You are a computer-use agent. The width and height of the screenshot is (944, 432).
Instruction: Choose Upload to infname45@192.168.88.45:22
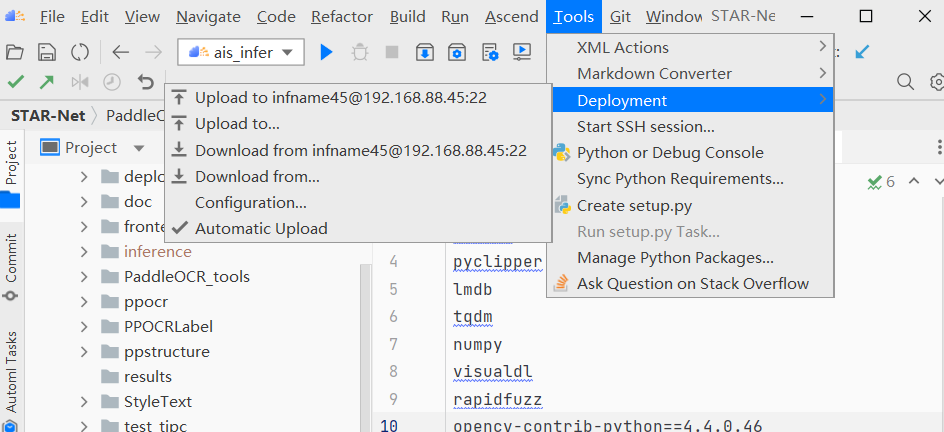340,97
